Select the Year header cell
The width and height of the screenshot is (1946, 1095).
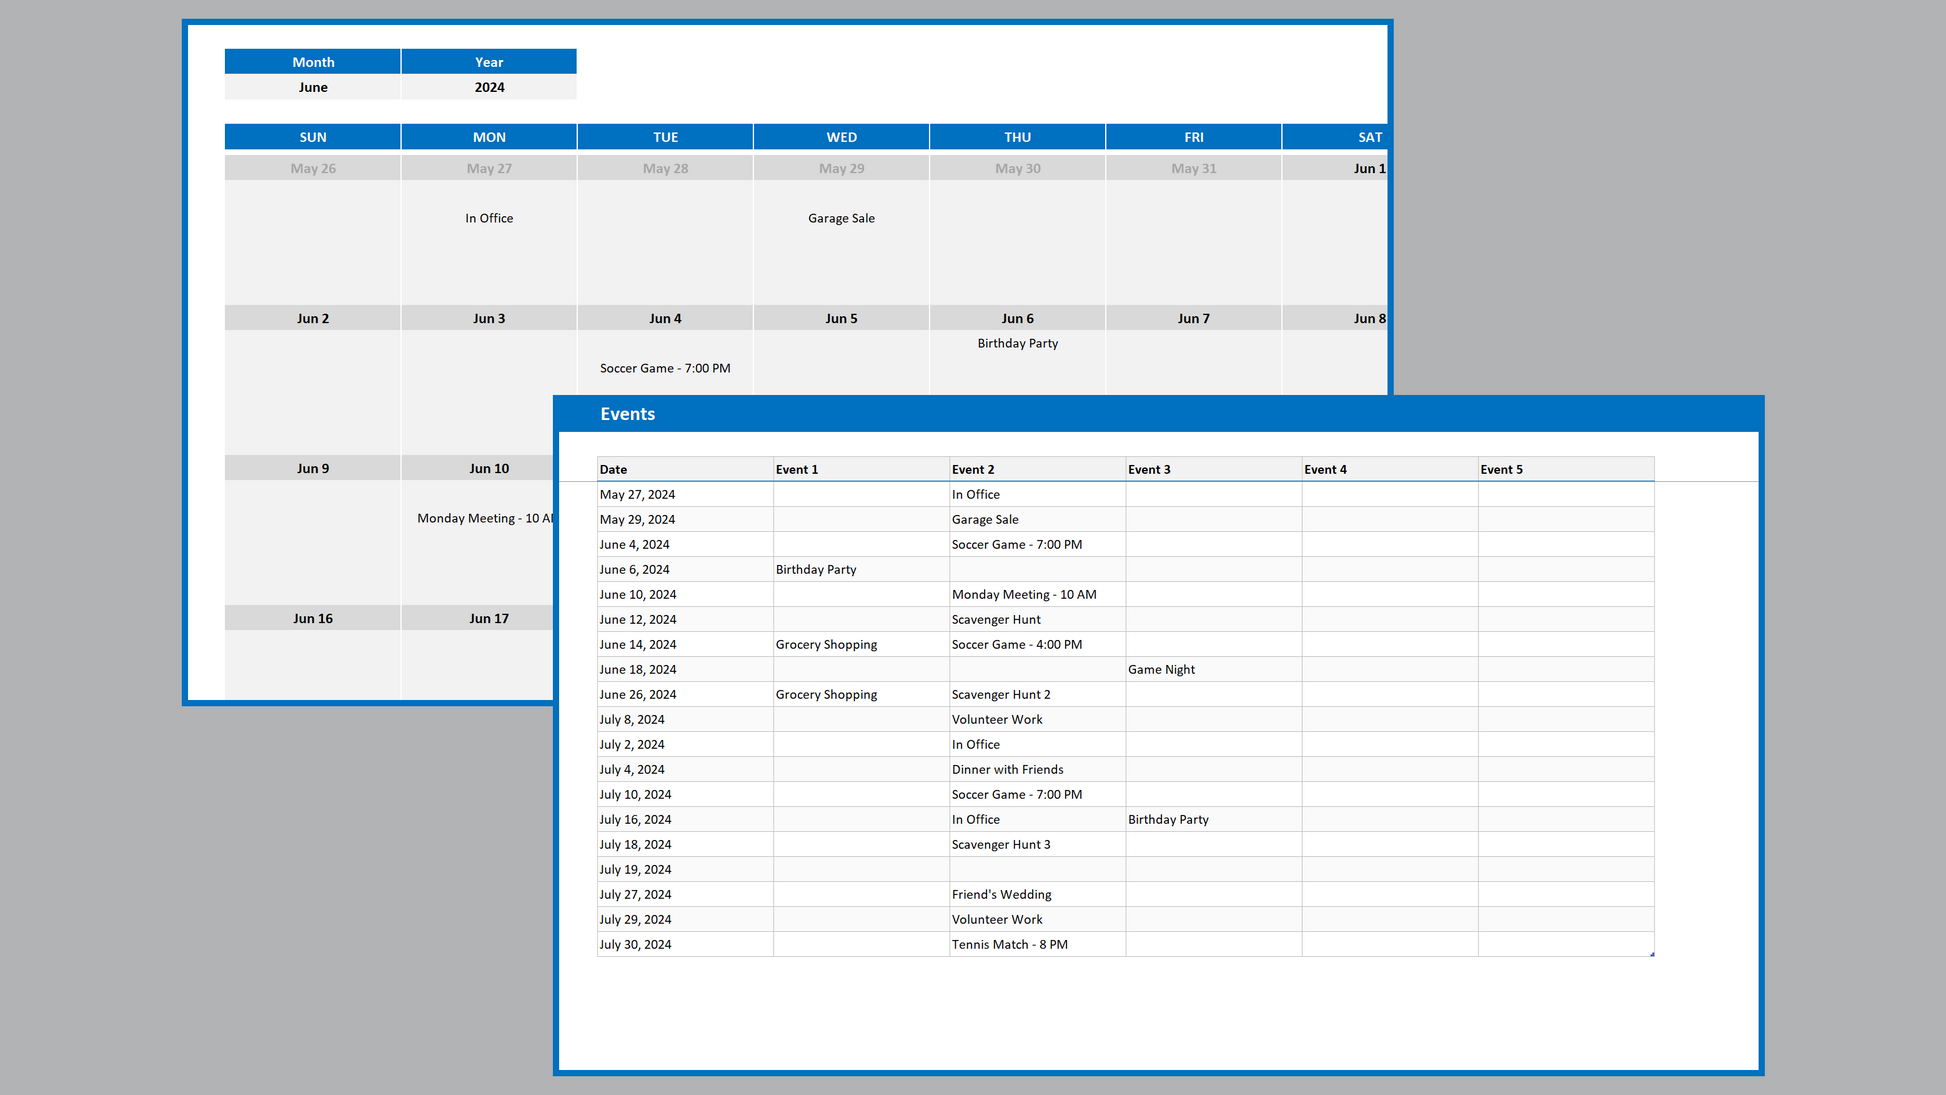489,62
